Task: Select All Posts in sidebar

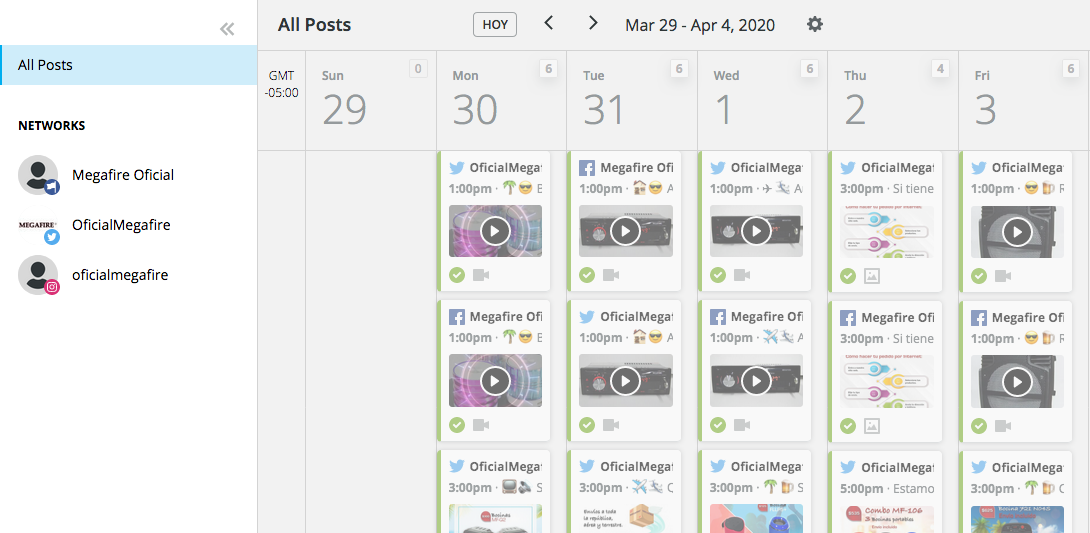Action: click(128, 65)
